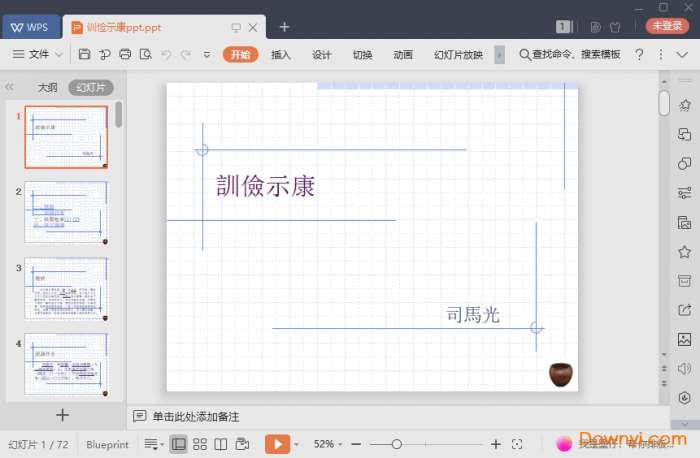Click the window count badge 1
The width and height of the screenshot is (700, 458).
(563, 27)
